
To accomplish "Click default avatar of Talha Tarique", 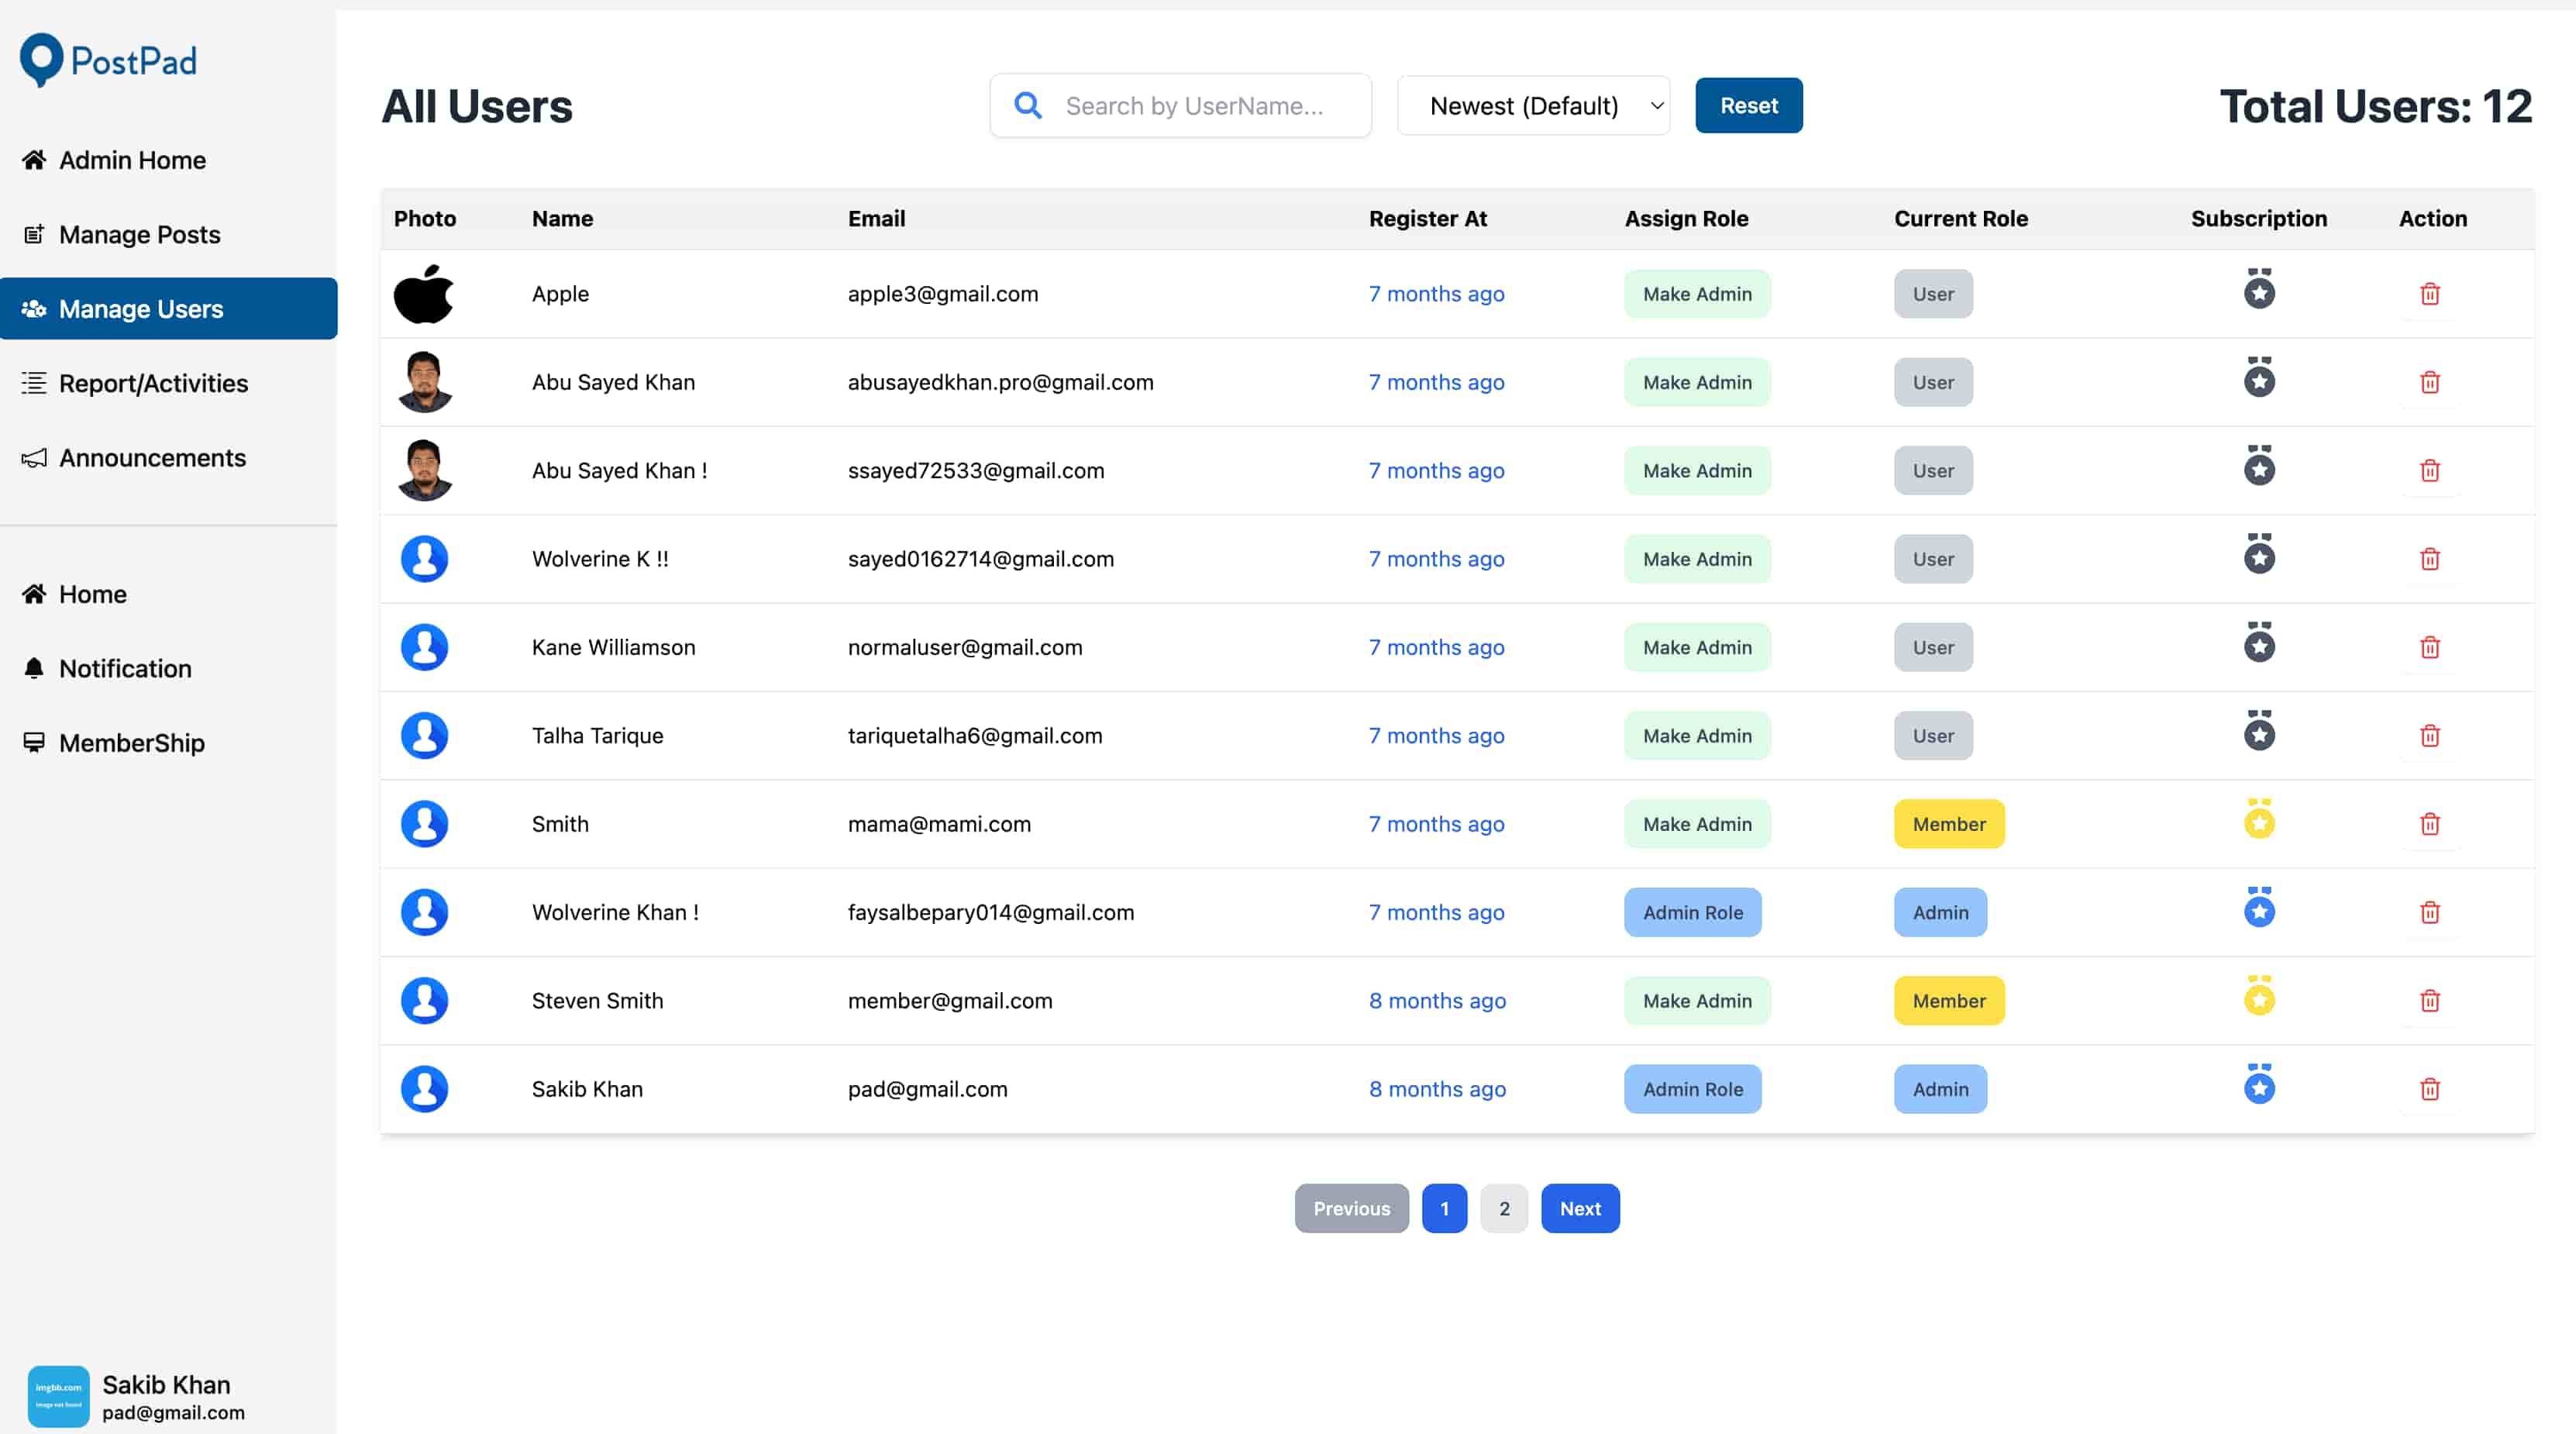I will (x=424, y=735).
